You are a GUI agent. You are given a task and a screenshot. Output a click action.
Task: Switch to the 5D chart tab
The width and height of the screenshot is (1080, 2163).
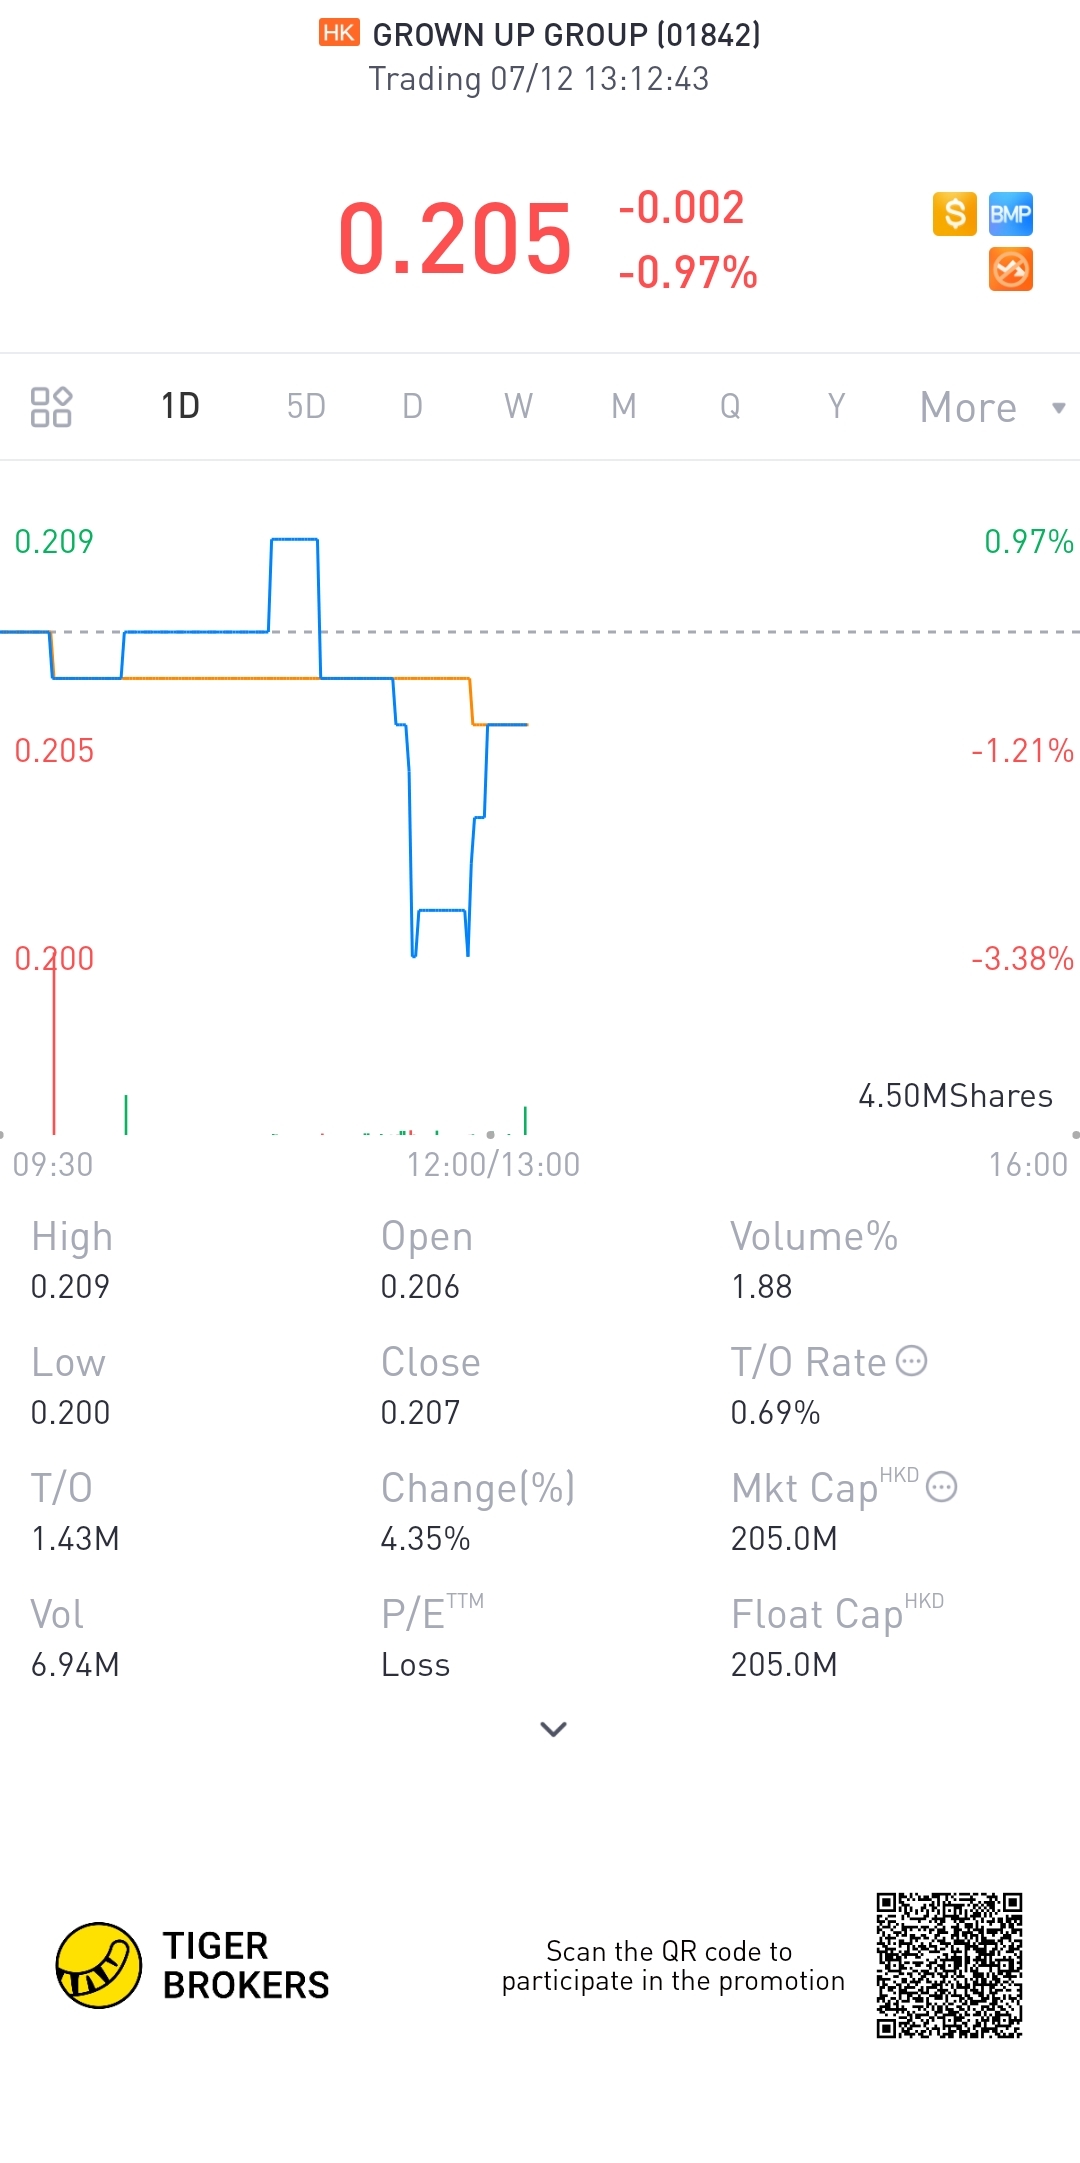(x=306, y=407)
